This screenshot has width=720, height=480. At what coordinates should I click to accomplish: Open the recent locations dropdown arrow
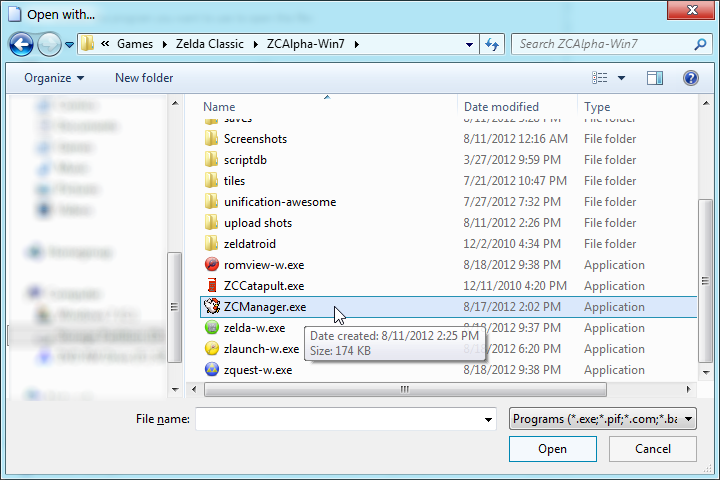point(69,45)
